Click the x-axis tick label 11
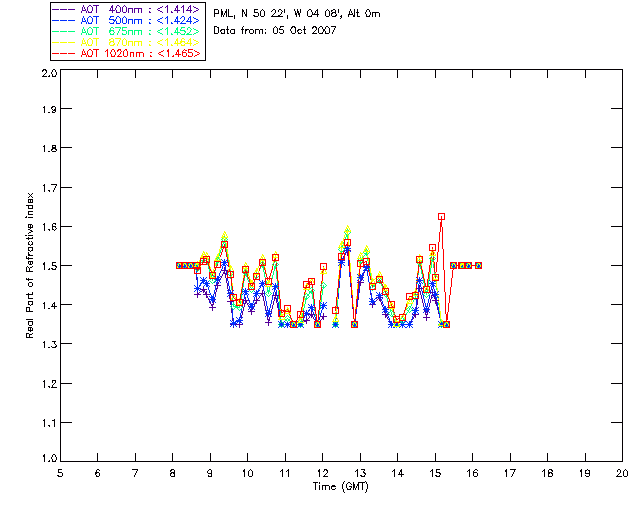 [x=285, y=473]
